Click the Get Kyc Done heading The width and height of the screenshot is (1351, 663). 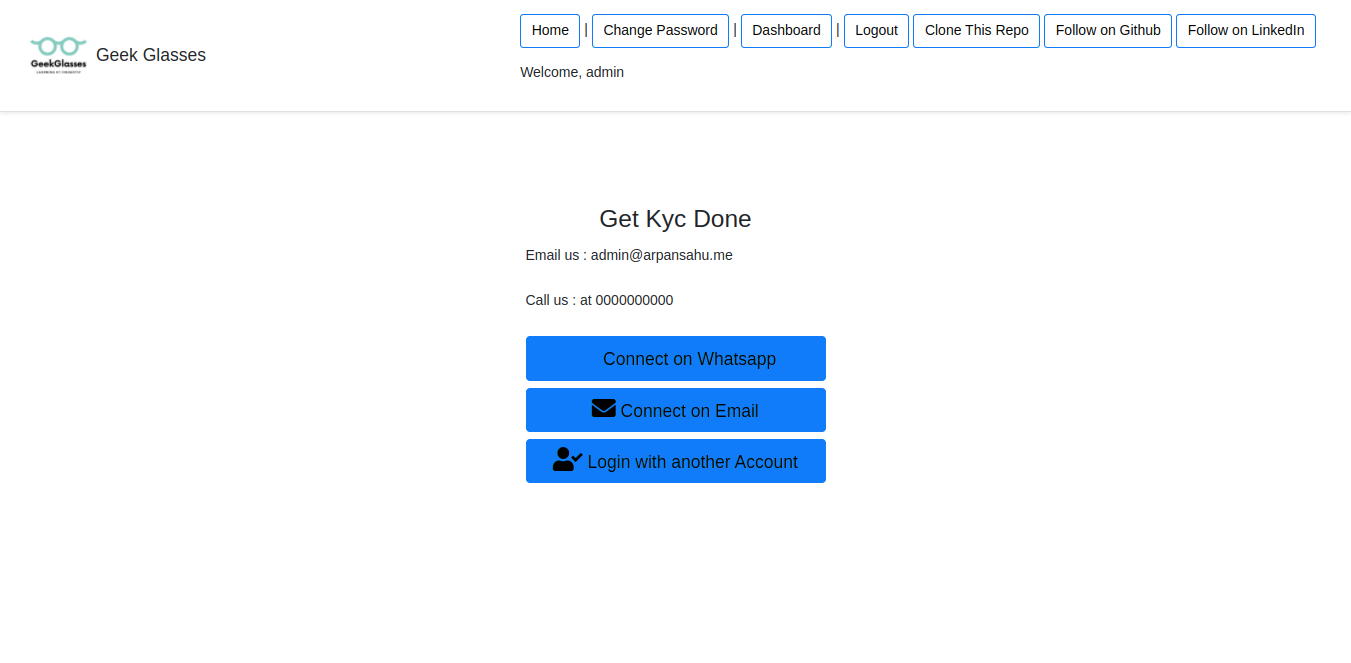[675, 219]
